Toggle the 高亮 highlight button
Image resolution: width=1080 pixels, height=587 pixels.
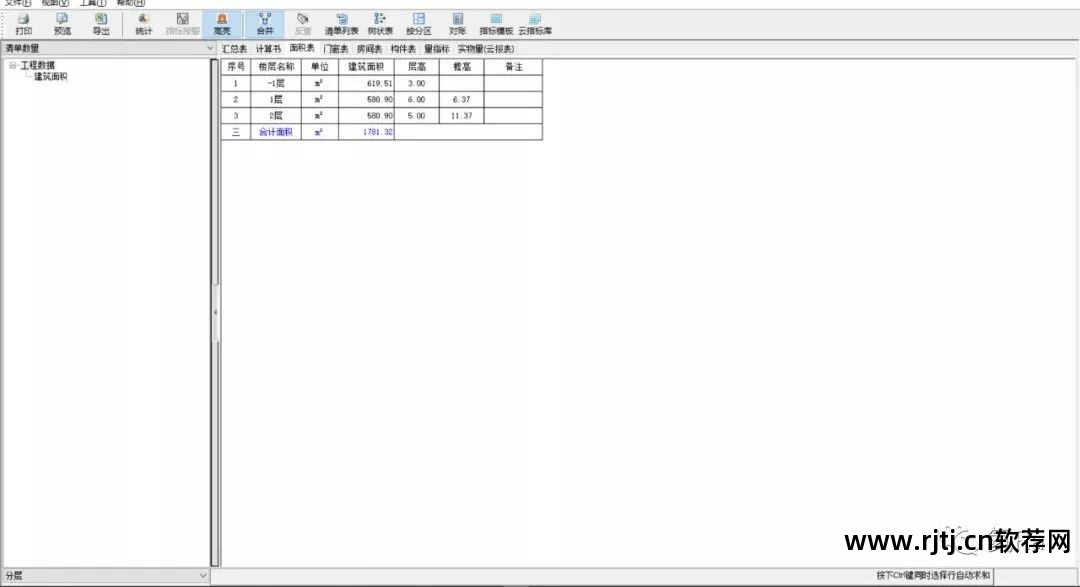point(222,24)
